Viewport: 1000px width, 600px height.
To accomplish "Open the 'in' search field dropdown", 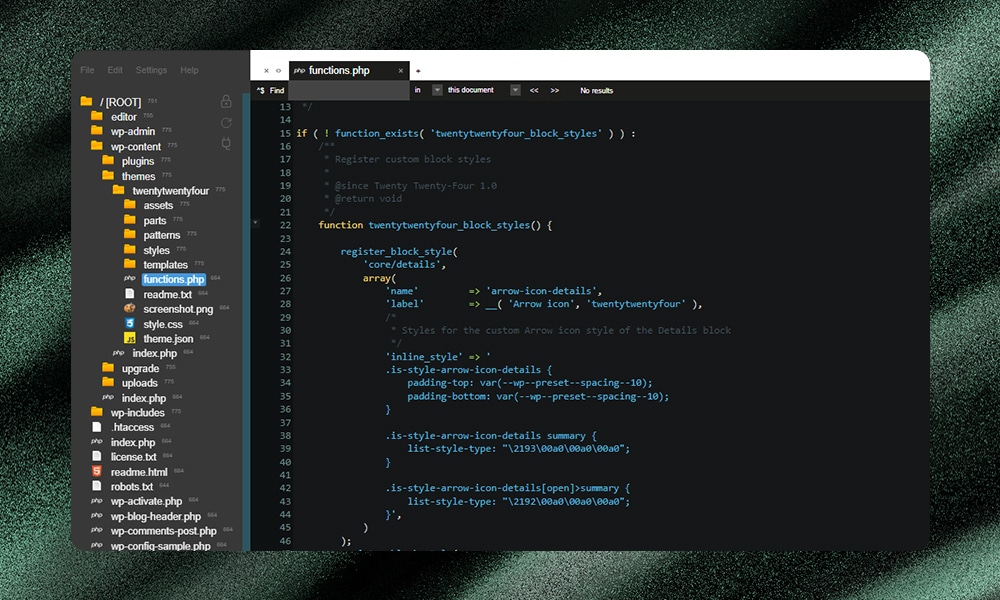I will 437,90.
